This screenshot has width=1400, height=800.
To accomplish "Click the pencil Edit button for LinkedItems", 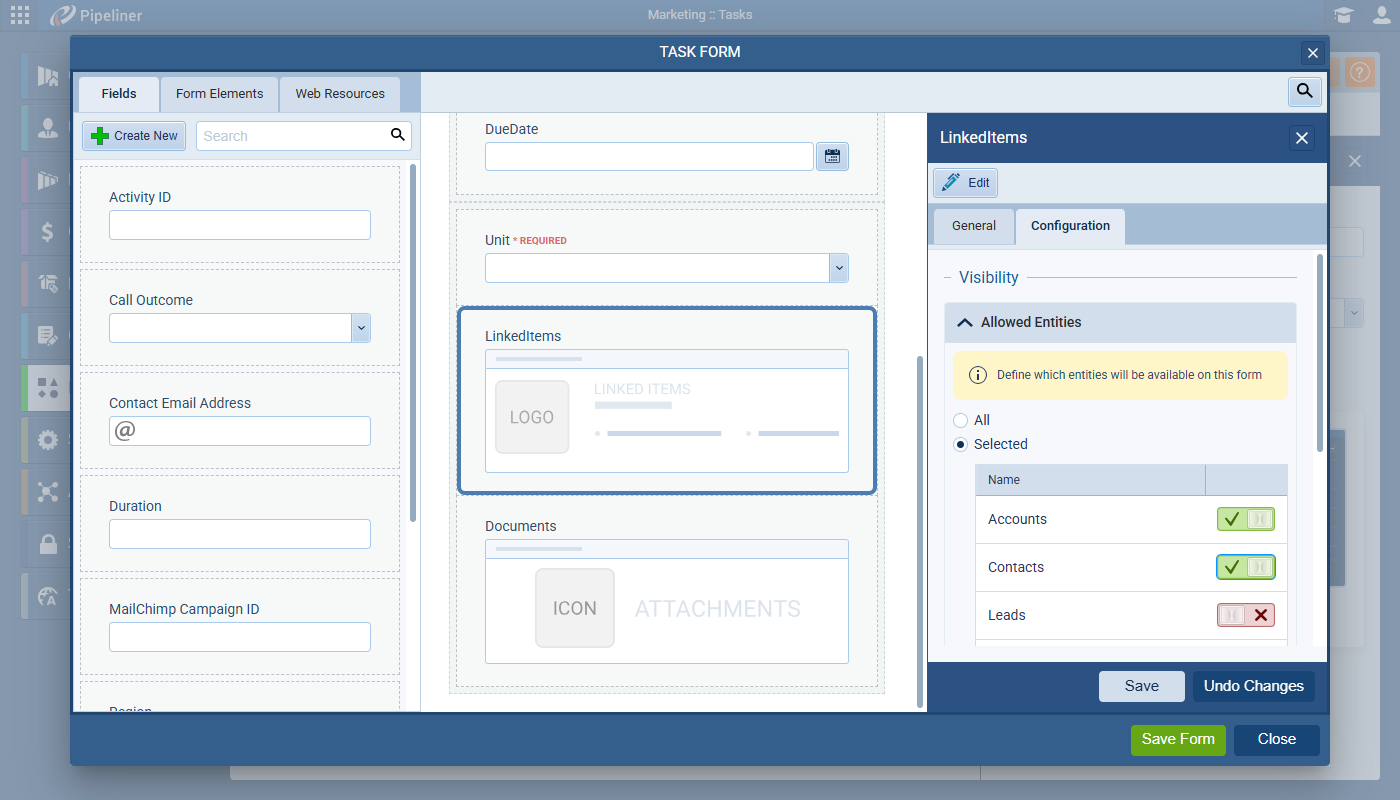I will tap(965, 183).
